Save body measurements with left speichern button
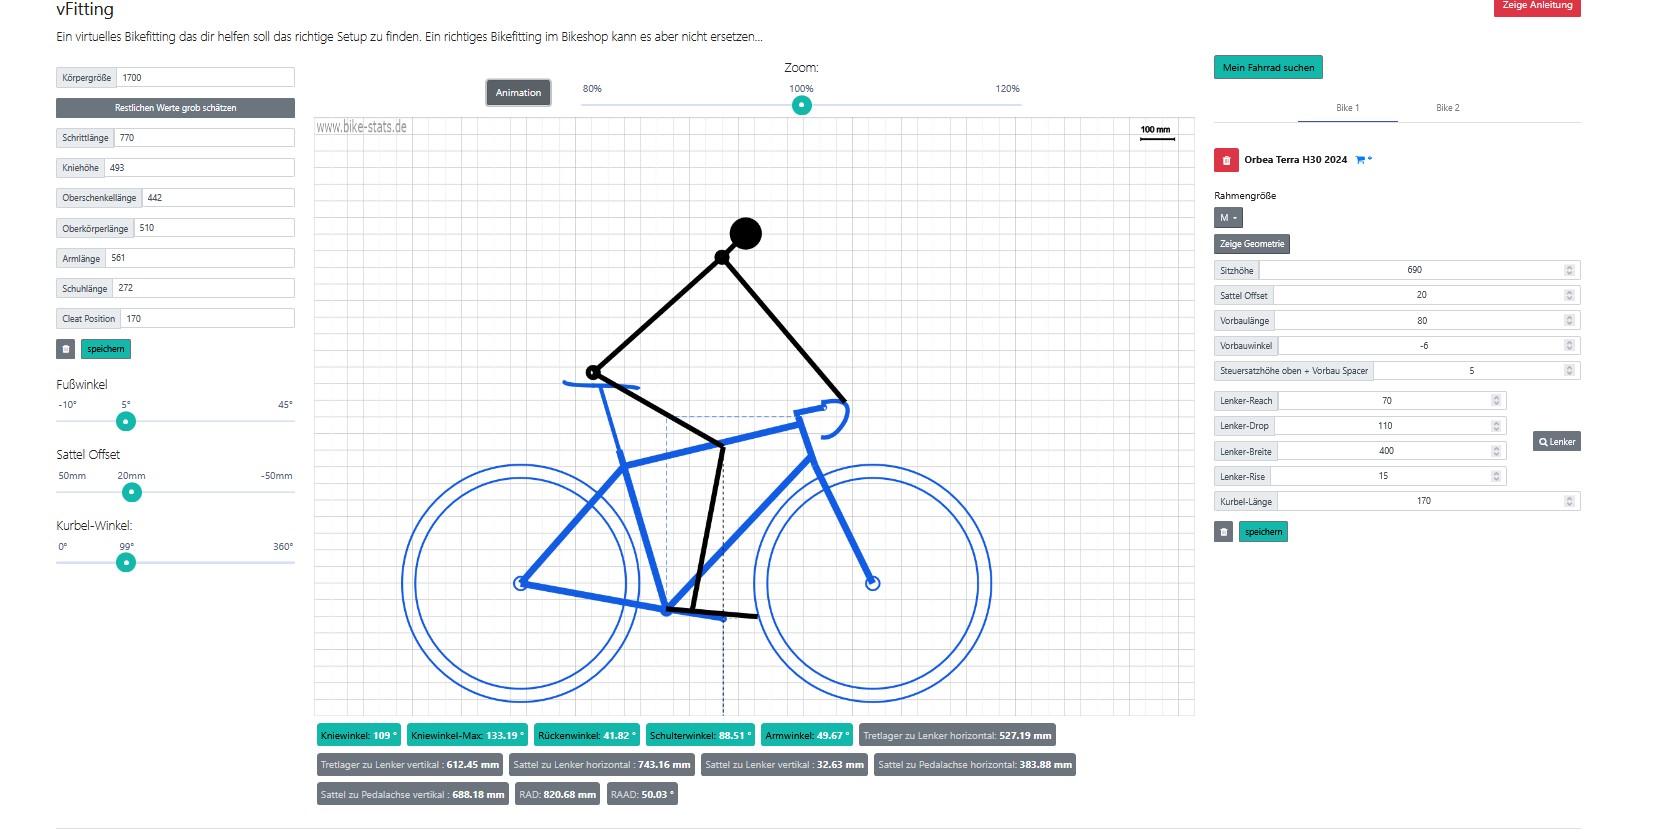Screen dimensions: 1667x833 pyautogui.click(x=106, y=349)
